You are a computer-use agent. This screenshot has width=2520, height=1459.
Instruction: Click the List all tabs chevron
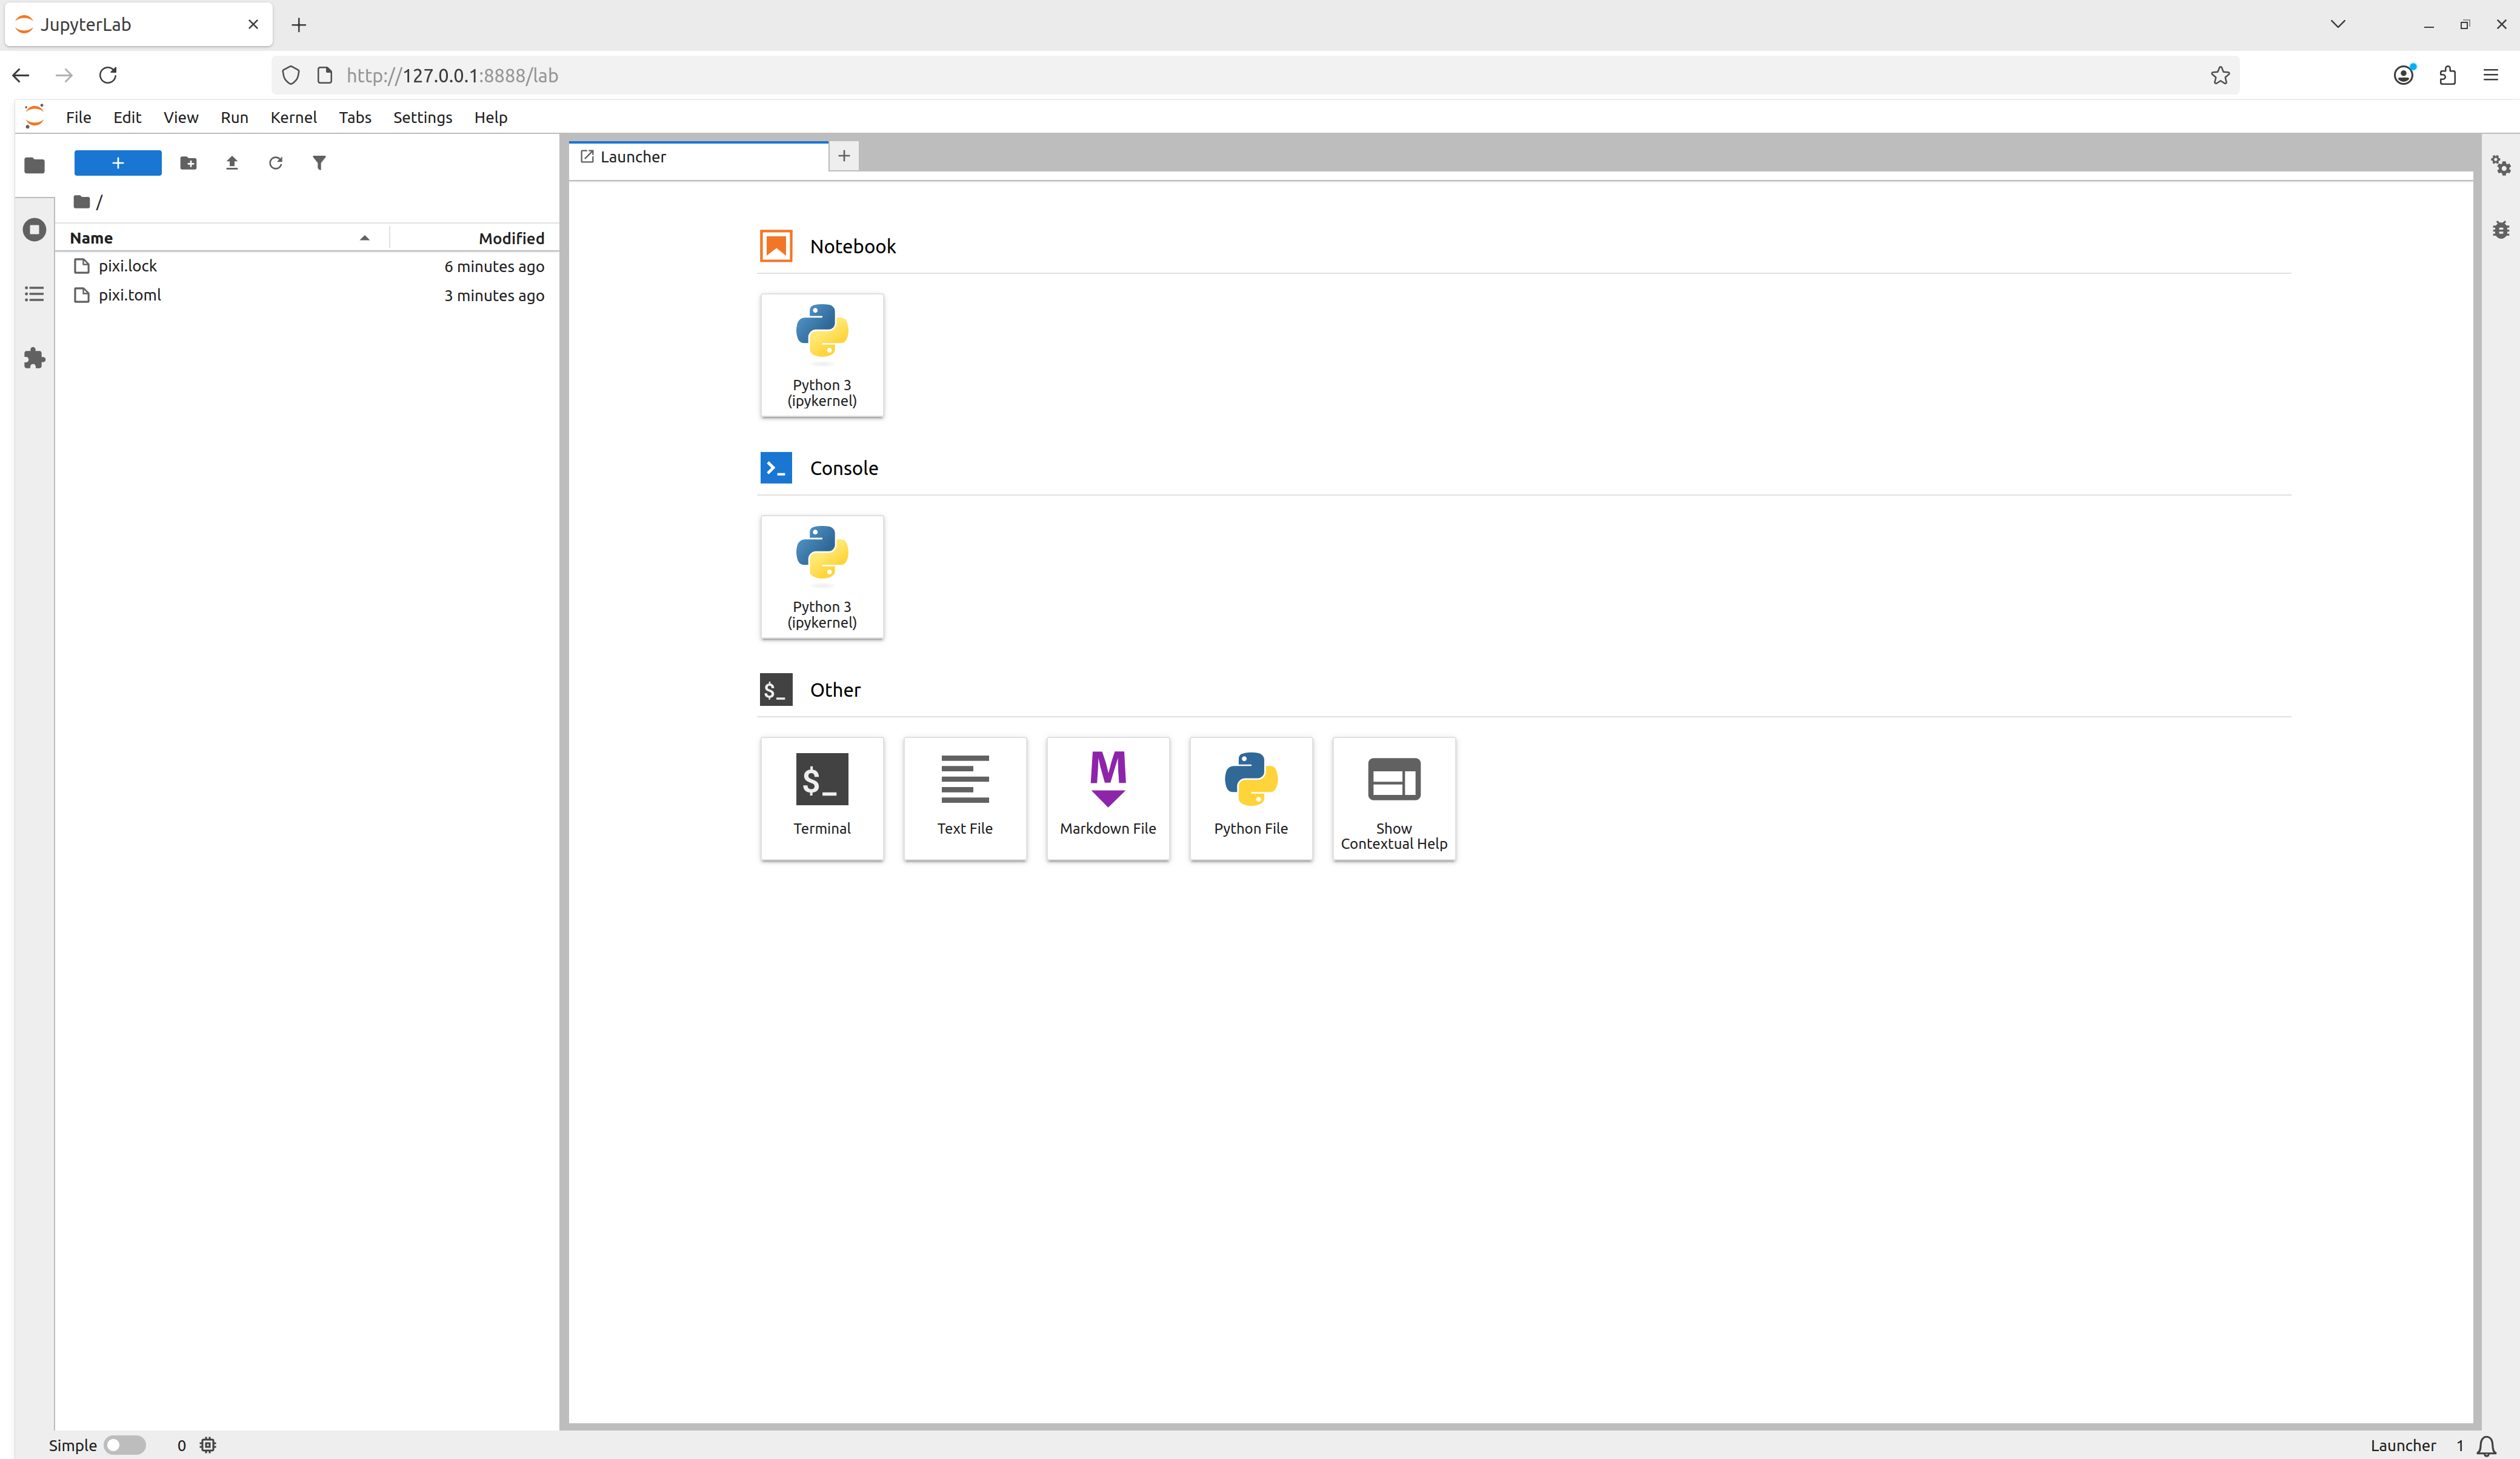pyautogui.click(x=2338, y=24)
